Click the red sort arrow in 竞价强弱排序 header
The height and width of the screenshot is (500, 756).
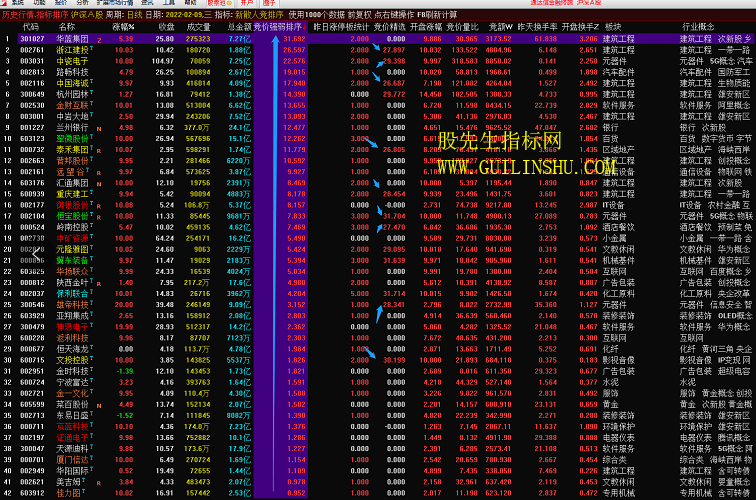coord(303,27)
